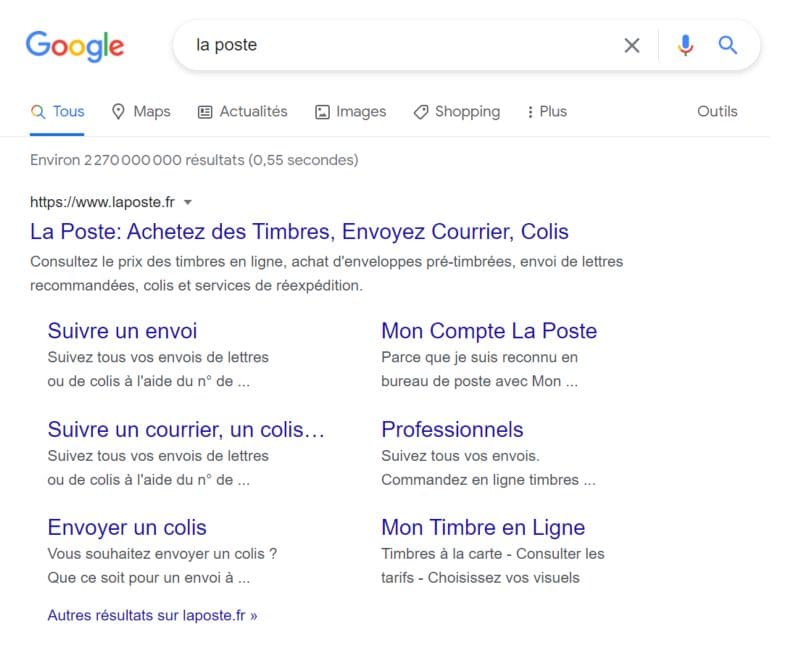Go to the Images tab
The height and width of the screenshot is (661, 785).
pyautogui.click(x=350, y=111)
